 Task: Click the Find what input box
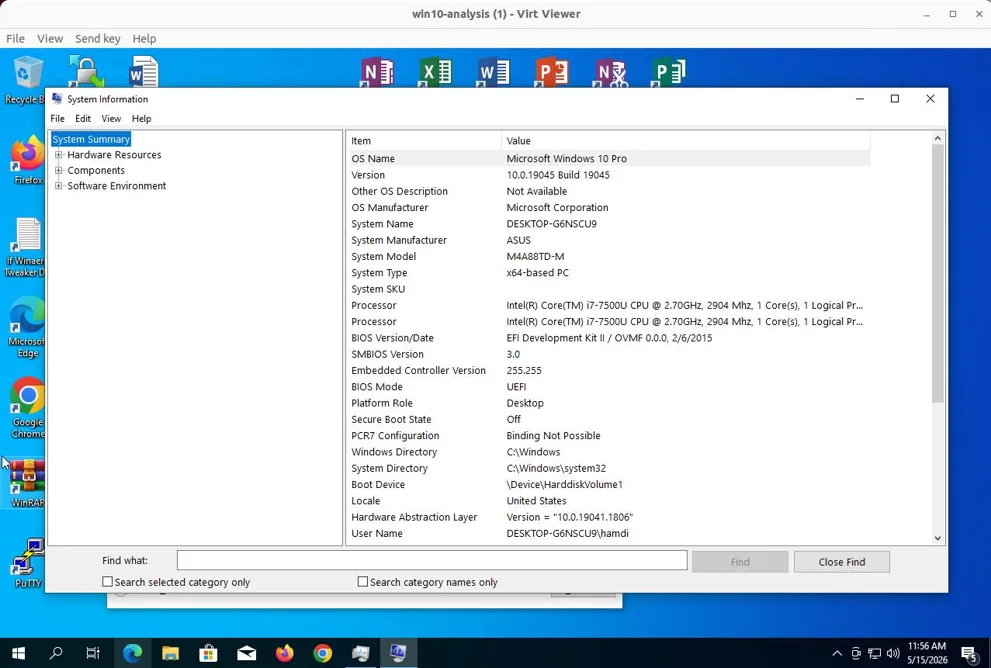click(x=432, y=560)
